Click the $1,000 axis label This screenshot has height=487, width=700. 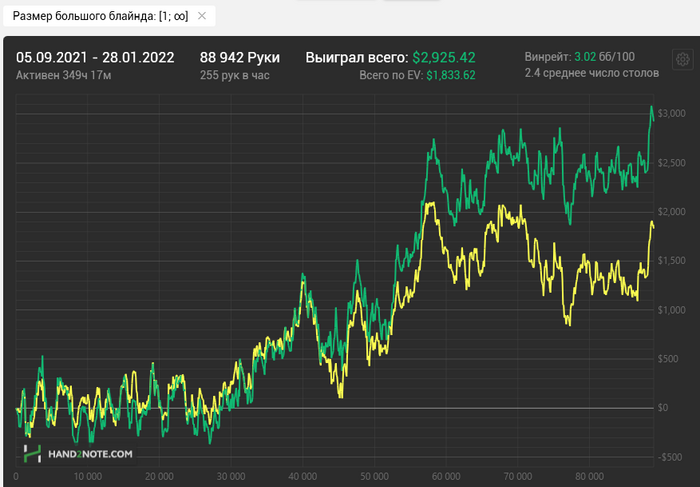[x=671, y=310]
